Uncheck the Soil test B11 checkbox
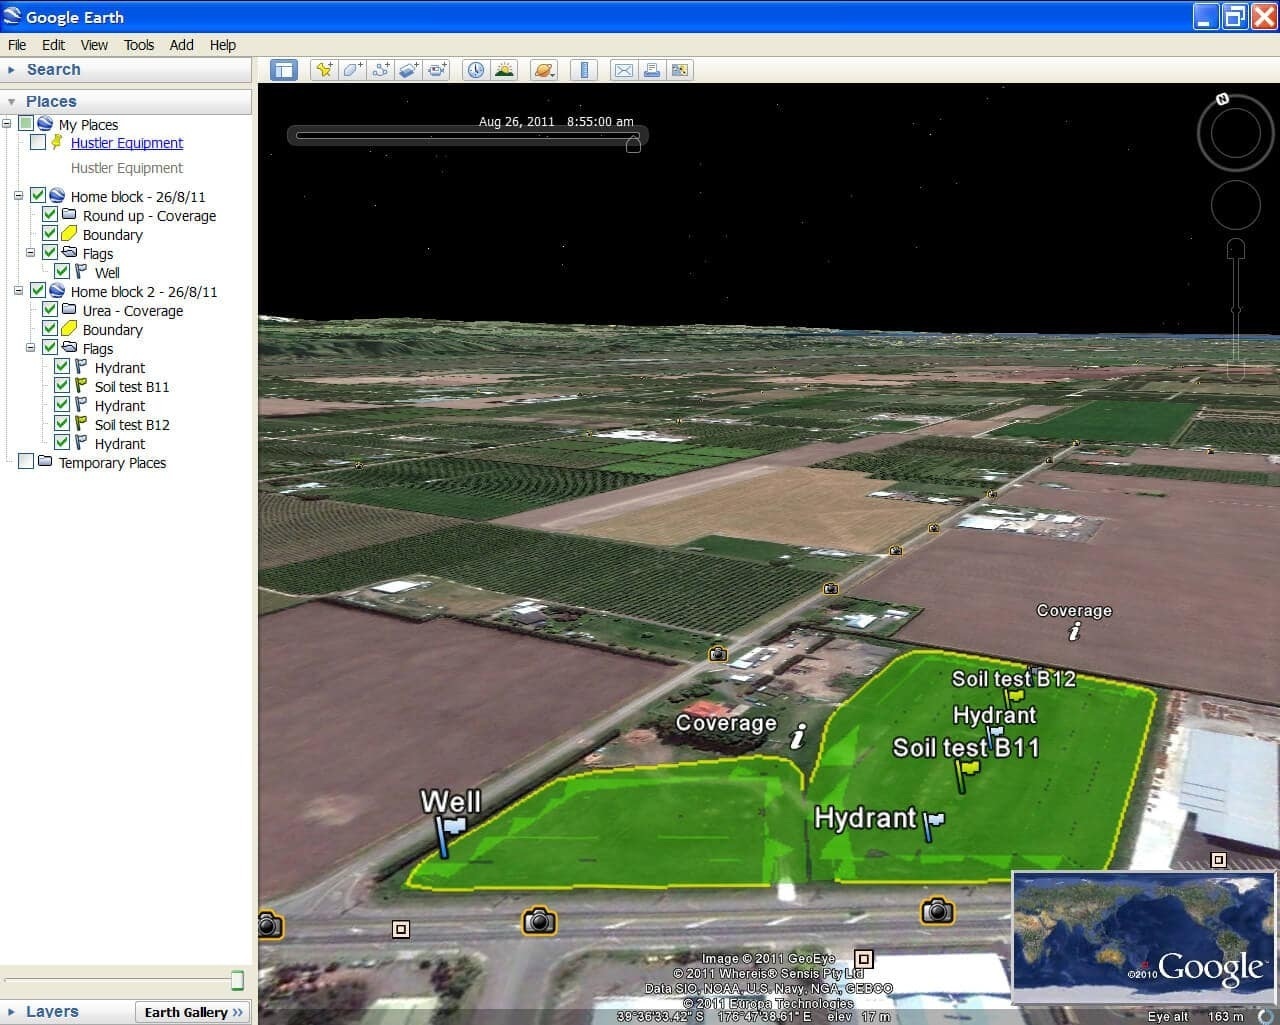 coord(62,386)
